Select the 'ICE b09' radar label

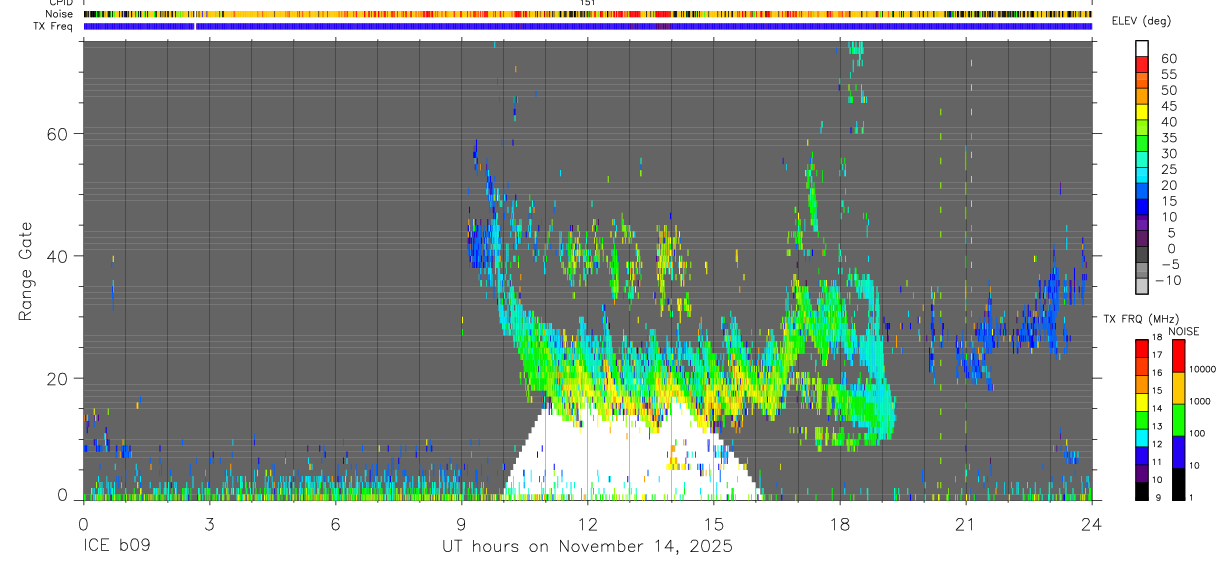(118, 547)
